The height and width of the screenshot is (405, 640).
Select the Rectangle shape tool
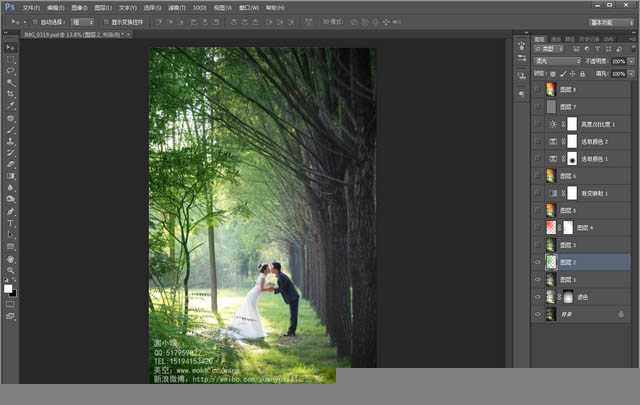coord(10,247)
